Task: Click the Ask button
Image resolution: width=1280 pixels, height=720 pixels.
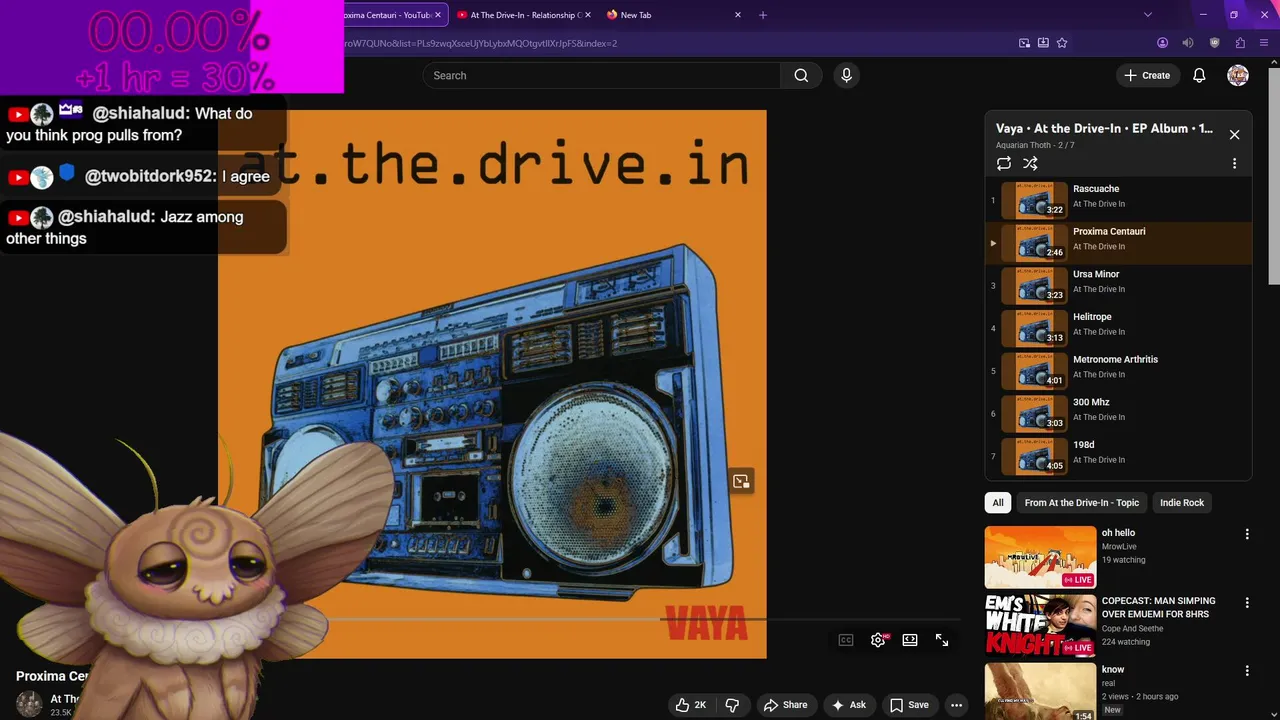Action: pos(848,705)
